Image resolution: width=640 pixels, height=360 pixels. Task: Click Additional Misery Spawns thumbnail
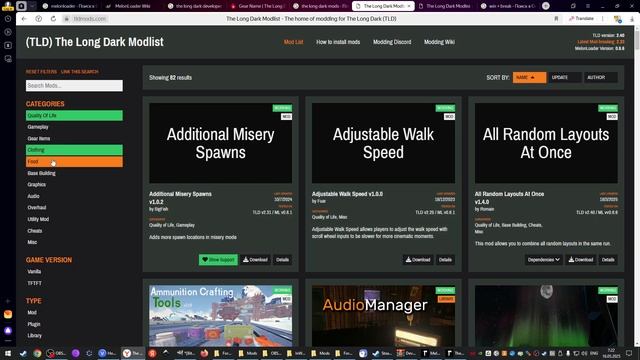tap(220, 143)
